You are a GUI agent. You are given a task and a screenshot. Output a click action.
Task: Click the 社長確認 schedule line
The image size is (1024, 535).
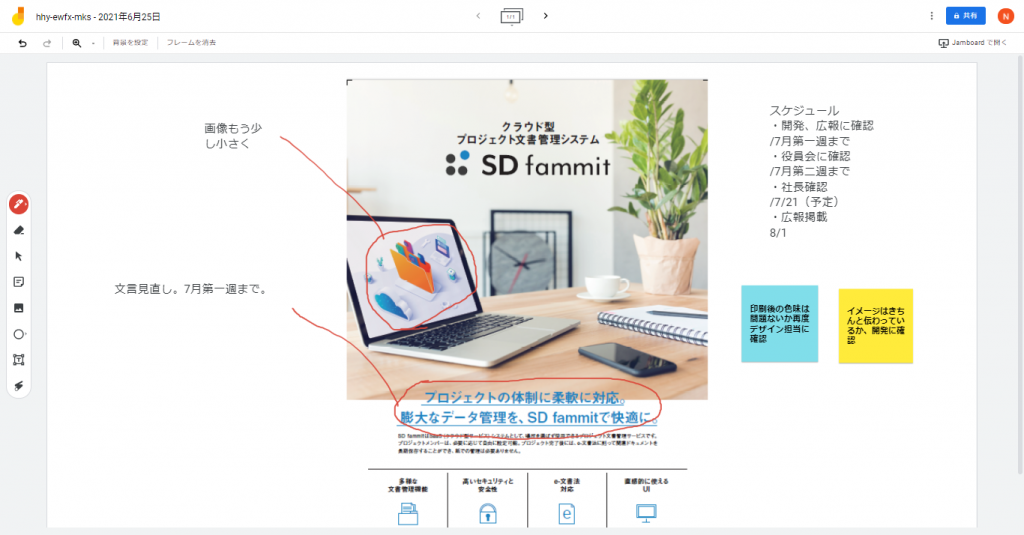point(799,187)
